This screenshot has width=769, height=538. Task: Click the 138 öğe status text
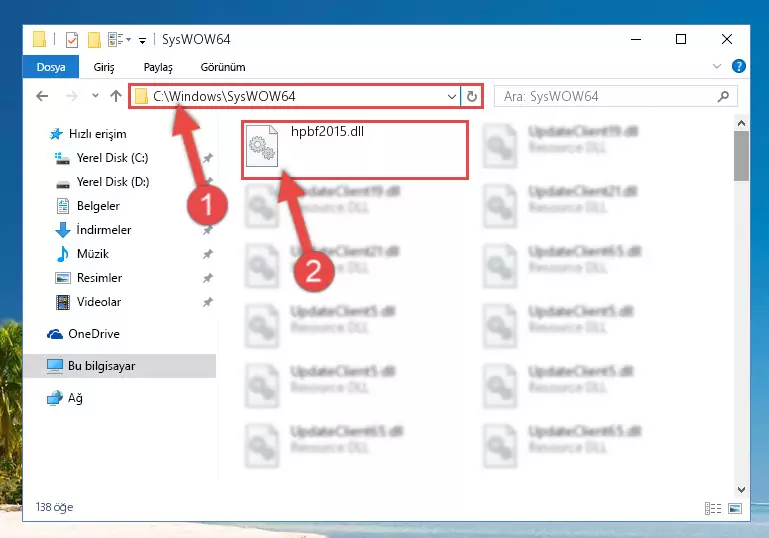coord(54,507)
